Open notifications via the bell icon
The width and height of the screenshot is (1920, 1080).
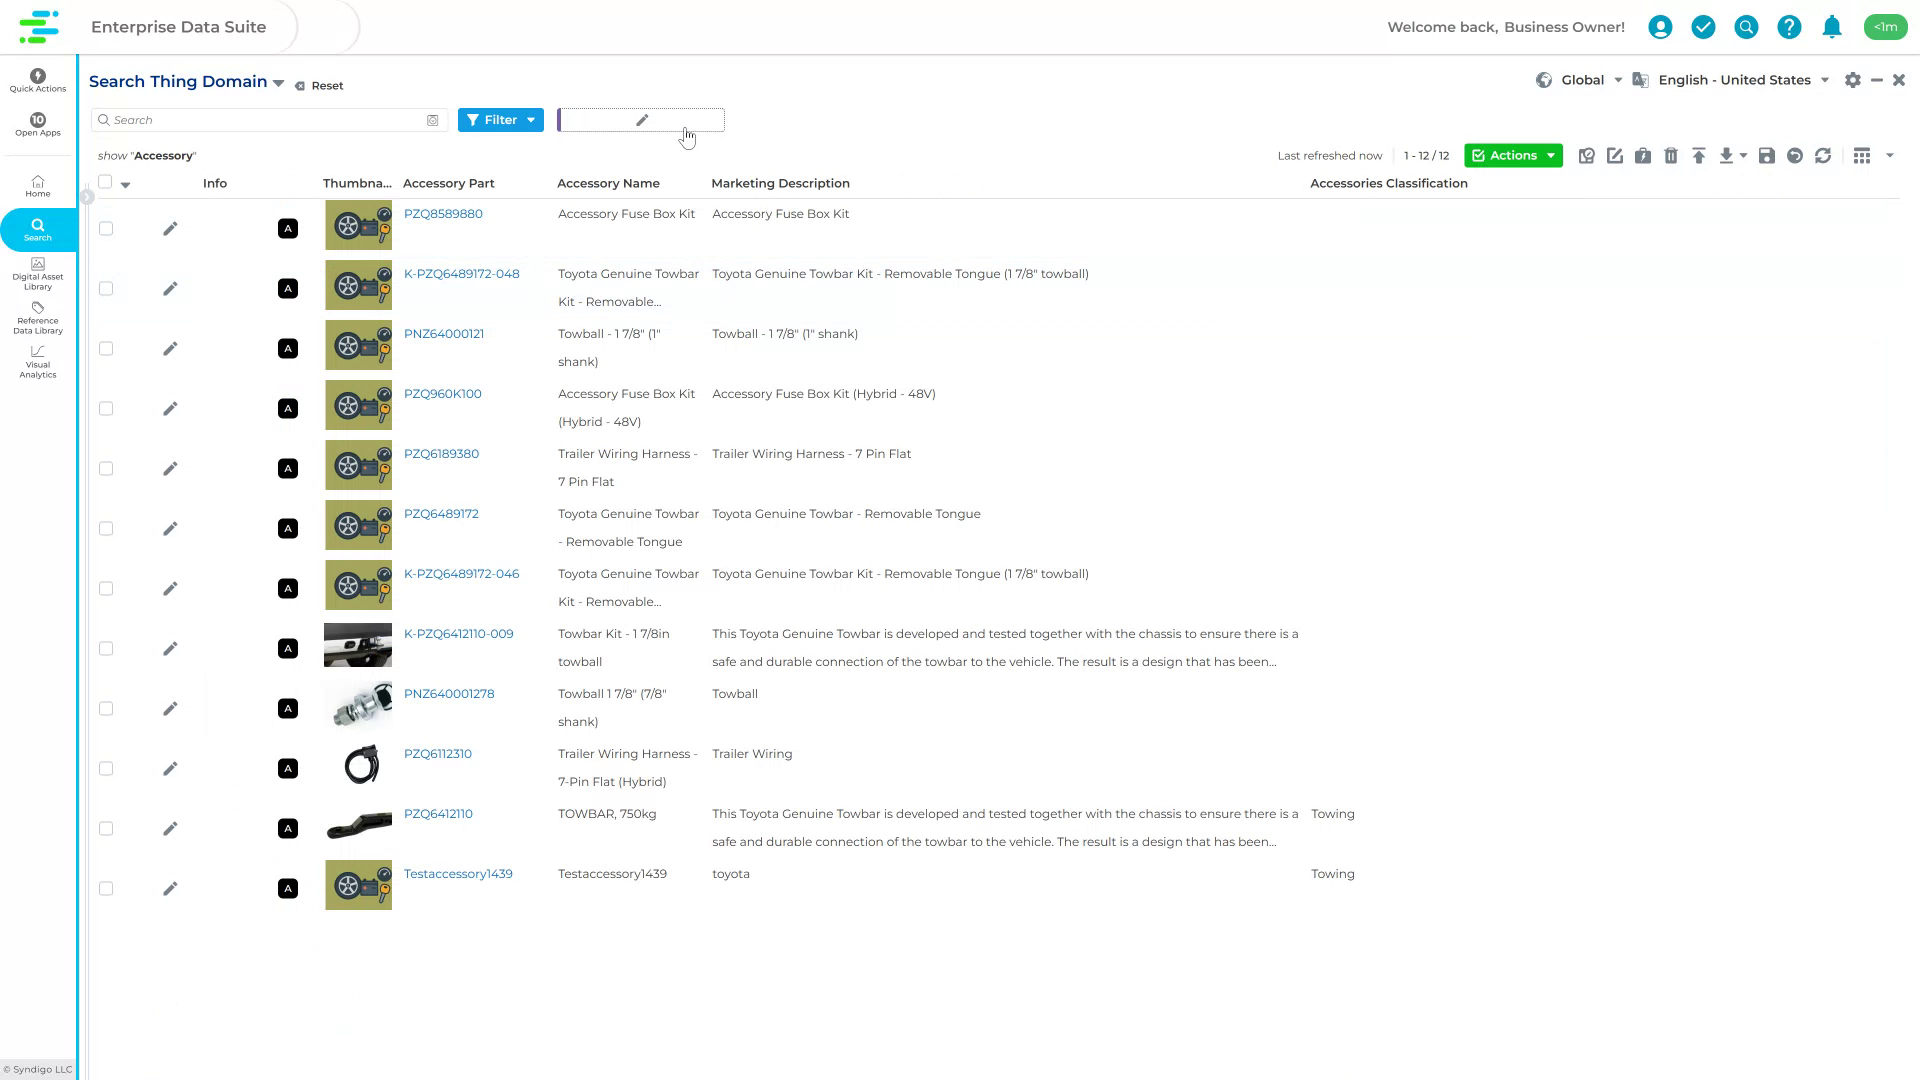[x=1832, y=27]
